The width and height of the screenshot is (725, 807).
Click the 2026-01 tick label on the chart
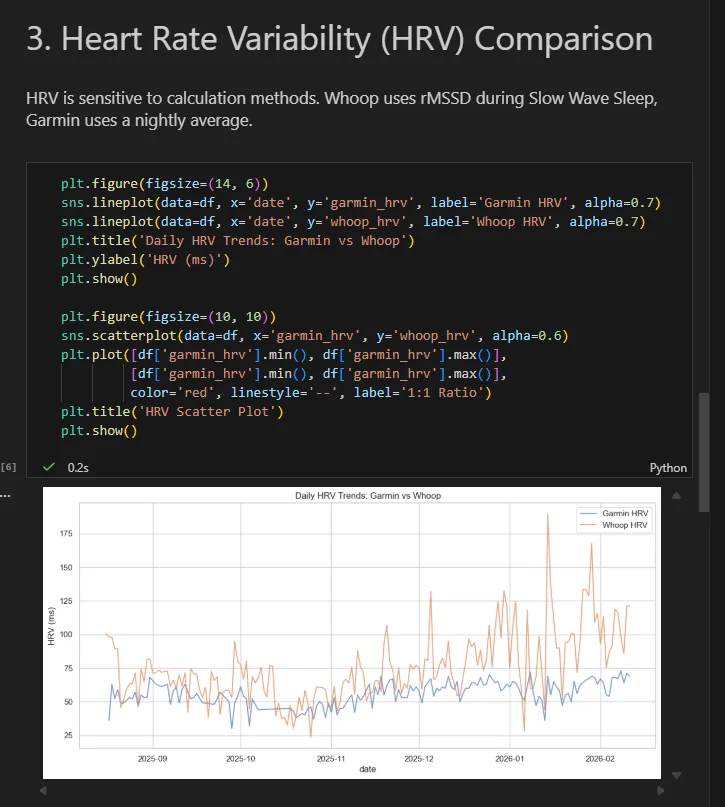(510, 758)
